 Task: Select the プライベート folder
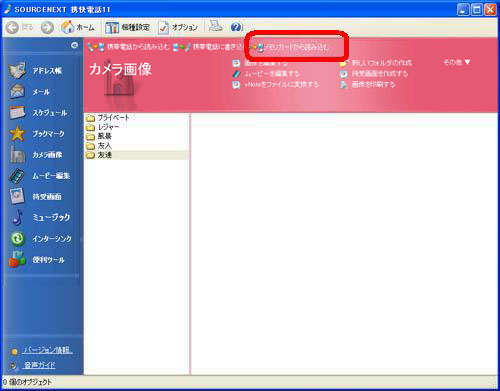(x=107, y=117)
